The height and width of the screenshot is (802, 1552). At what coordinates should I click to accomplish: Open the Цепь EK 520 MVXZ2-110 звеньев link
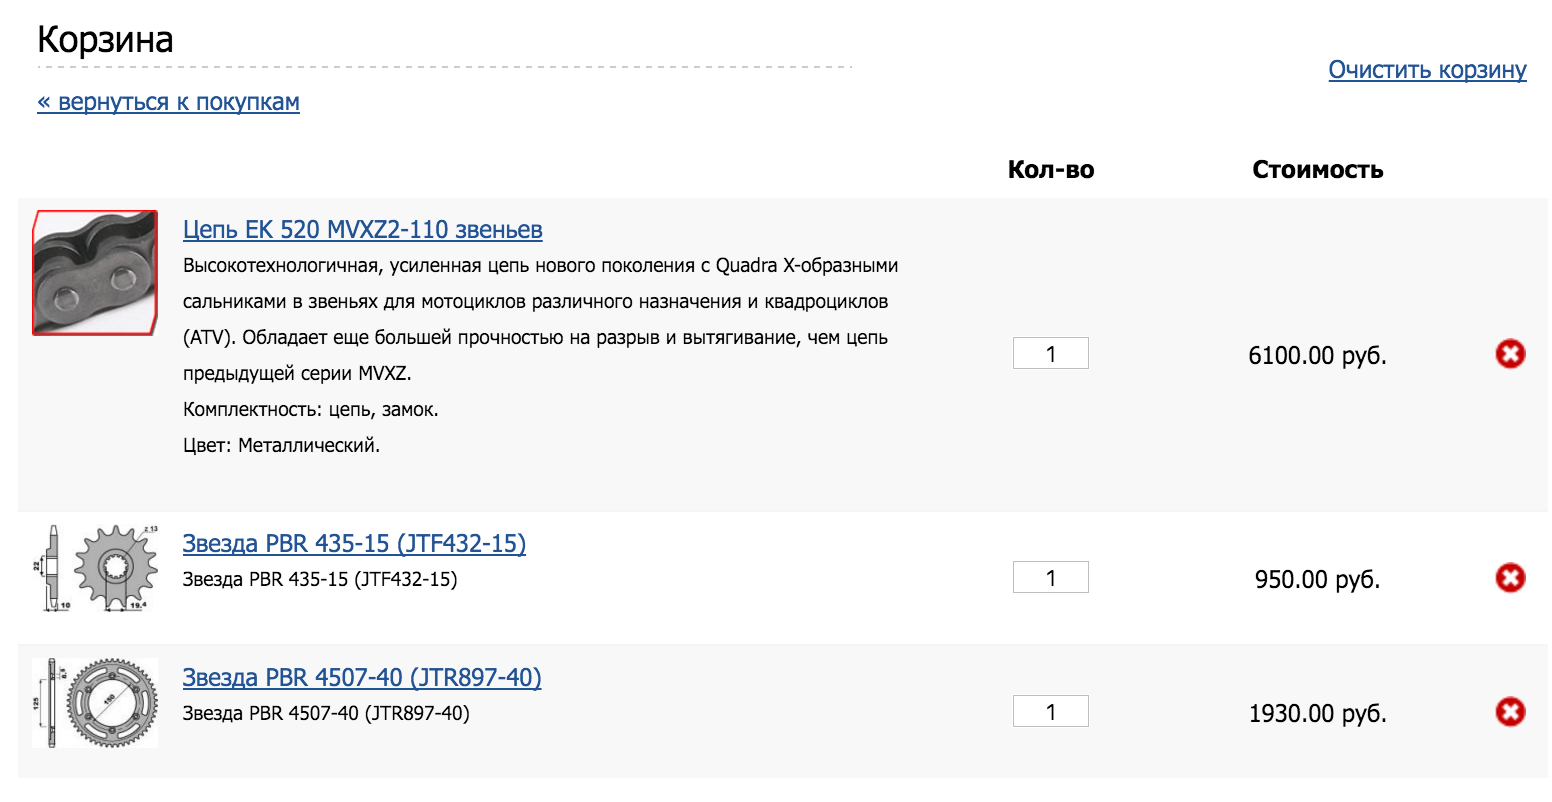coord(363,230)
